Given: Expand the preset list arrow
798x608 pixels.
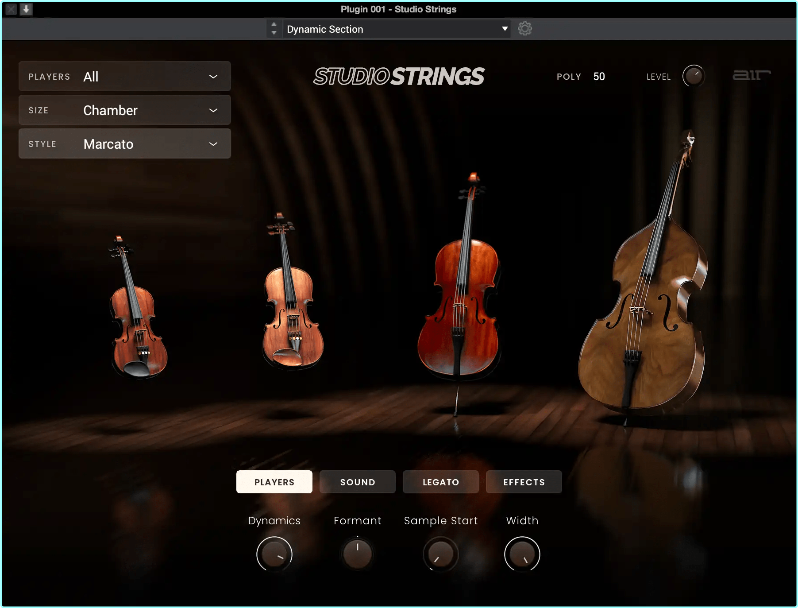Looking at the screenshot, I should coord(505,29).
